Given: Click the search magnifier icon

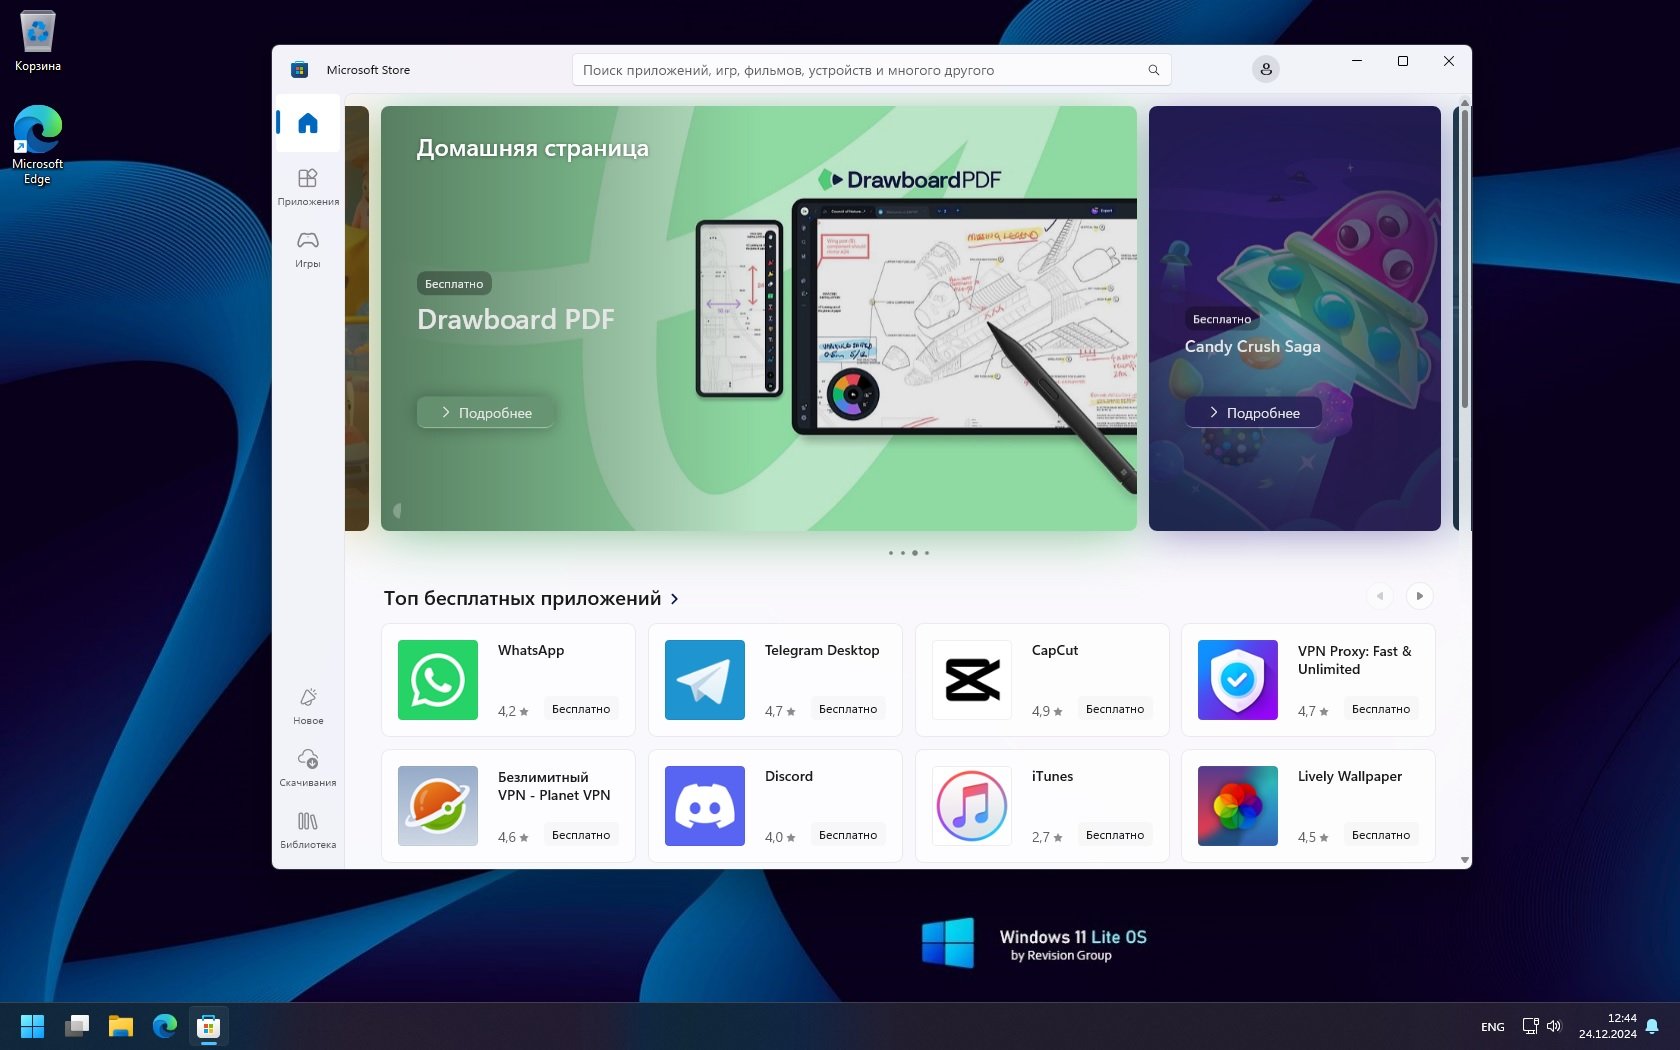Looking at the screenshot, I should coord(1154,70).
